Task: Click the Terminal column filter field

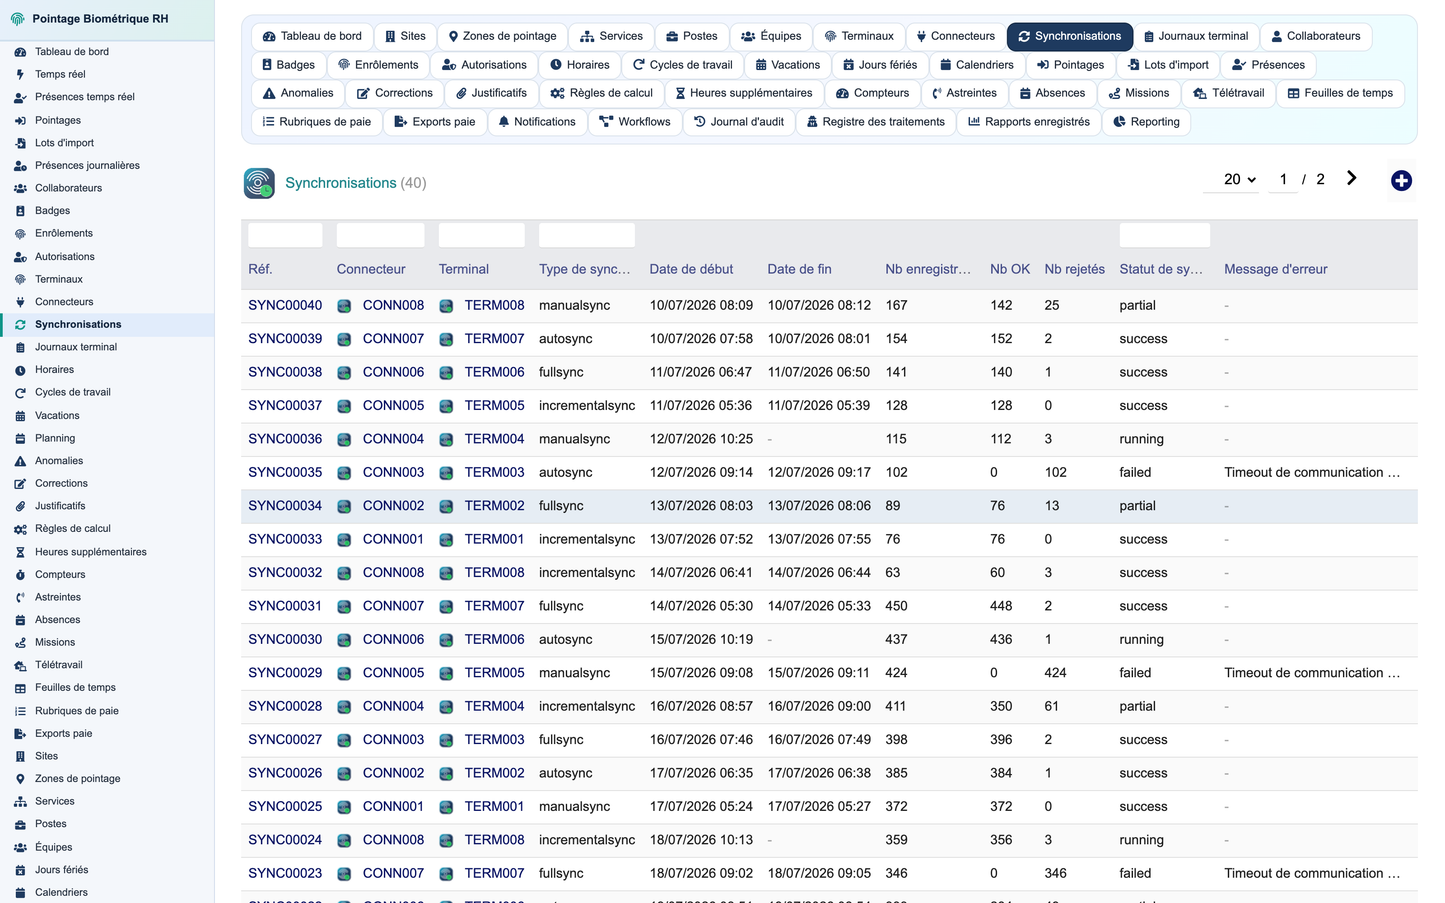Action: (x=481, y=235)
